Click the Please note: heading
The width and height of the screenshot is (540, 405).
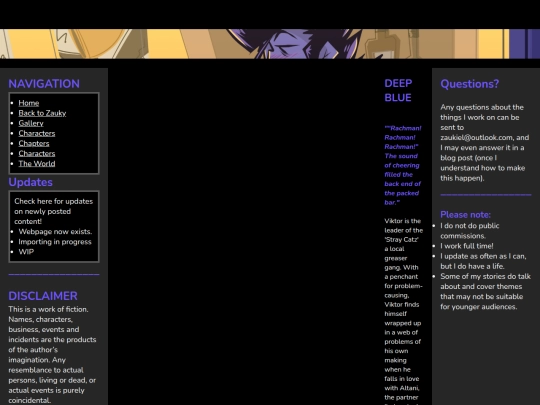click(465, 215)
